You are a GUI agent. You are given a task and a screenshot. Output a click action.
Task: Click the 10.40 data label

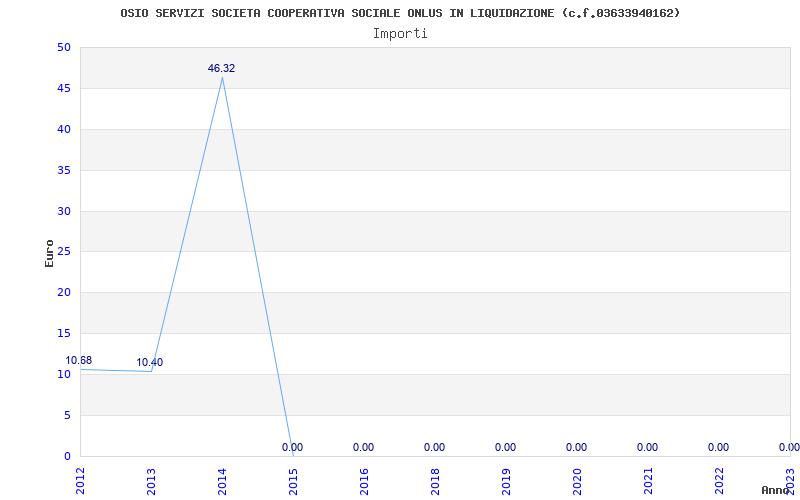pyautogui.click(x=149, y=363)
